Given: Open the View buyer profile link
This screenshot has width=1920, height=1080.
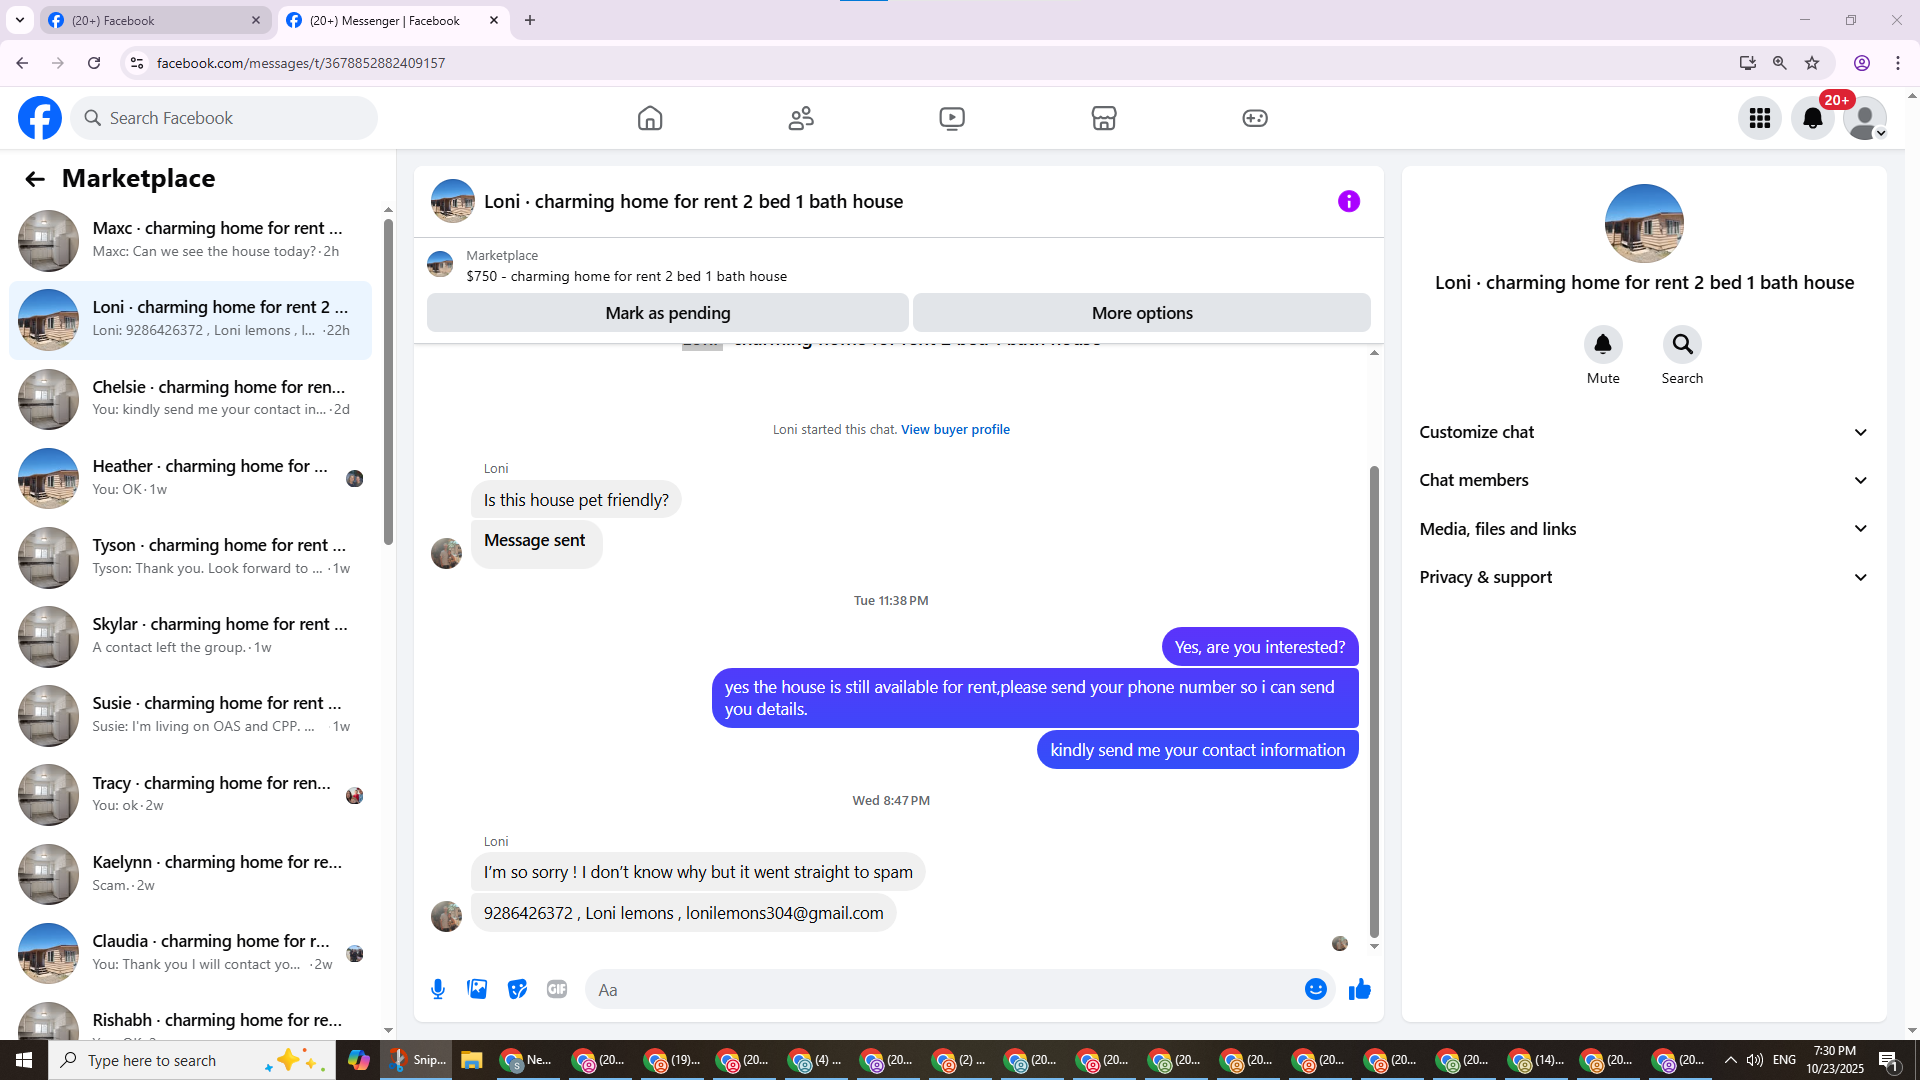Looking at the screenshot, I should click(955, 429).
